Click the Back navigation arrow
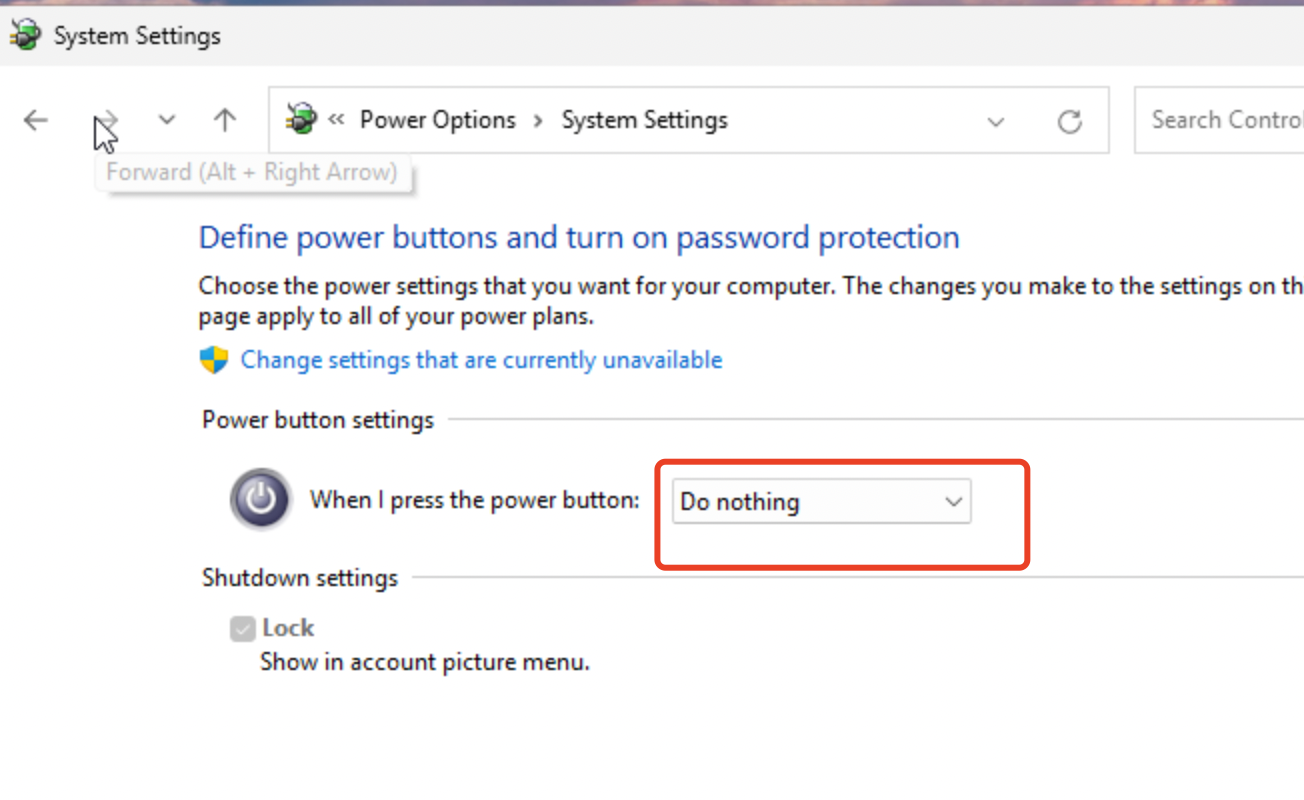Screen dimensions: 1304x800 click(36, 121)
